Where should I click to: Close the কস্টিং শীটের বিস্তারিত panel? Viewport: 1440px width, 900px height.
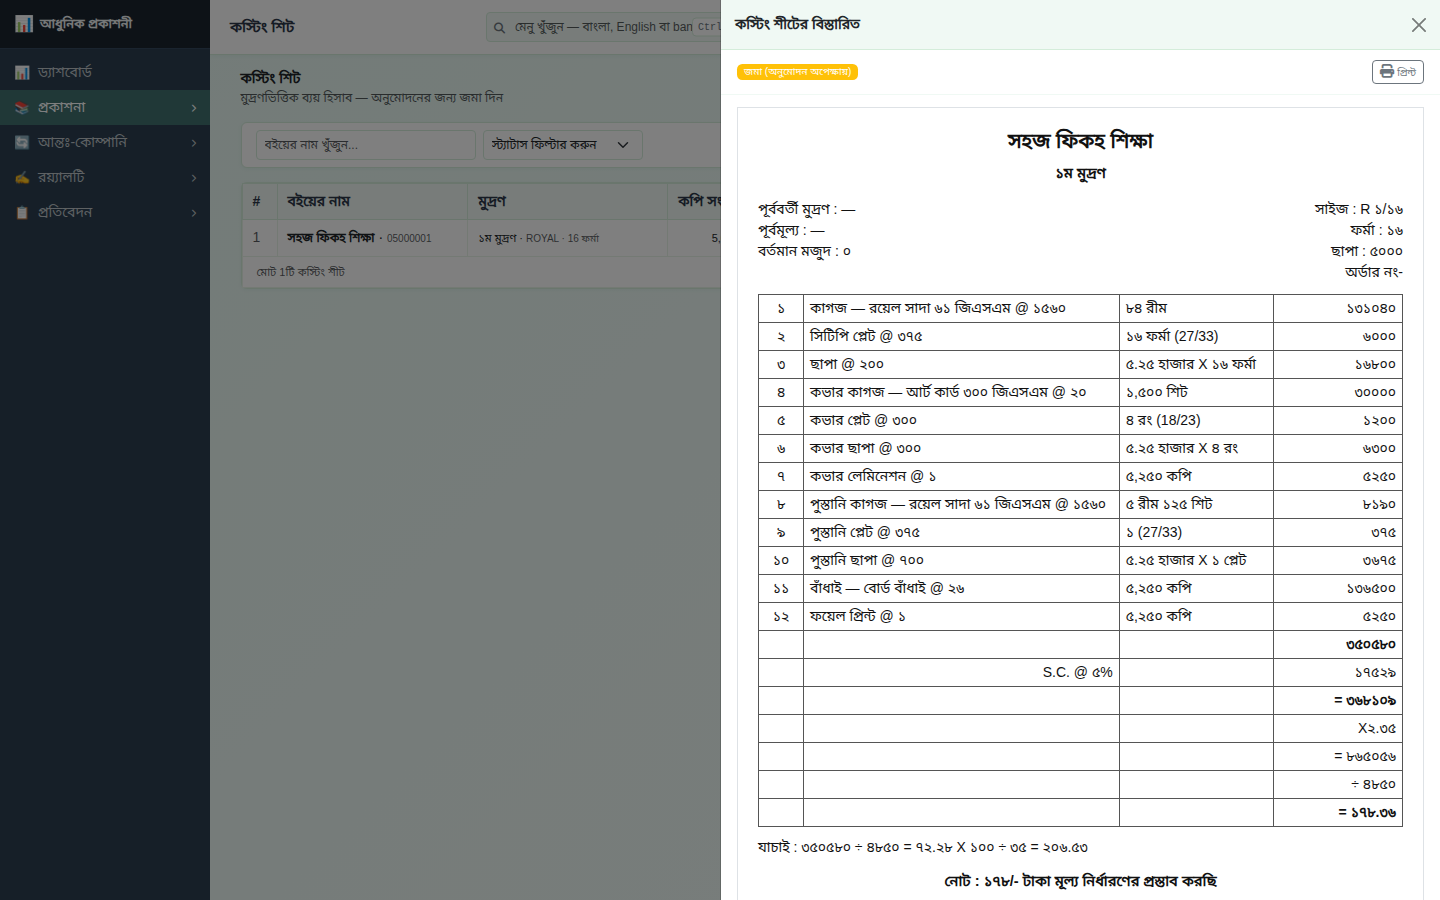coord(1419,25)
